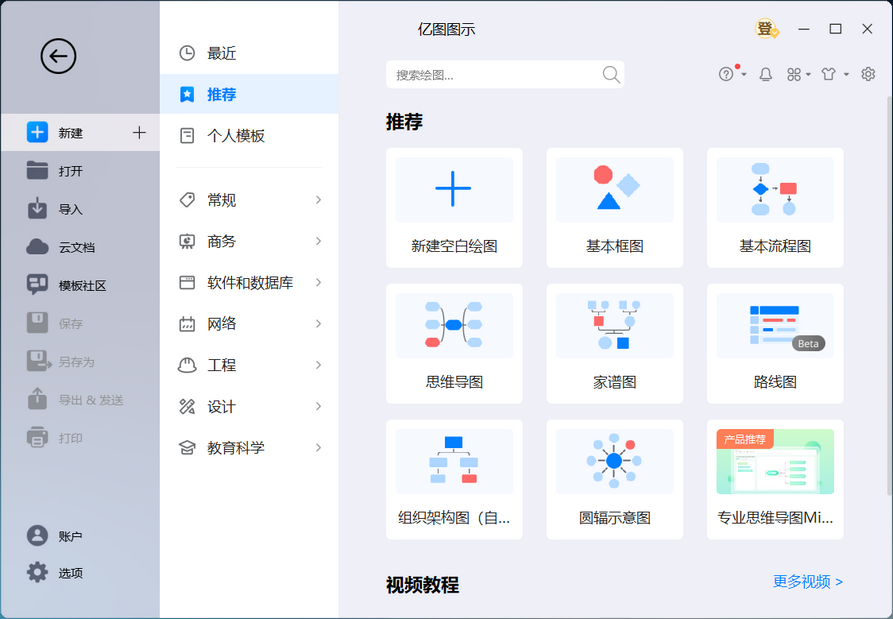This screenshot has width=893, height=619.
Task: Expand the 商务 category chevron
Action: (x=318, y=241)
